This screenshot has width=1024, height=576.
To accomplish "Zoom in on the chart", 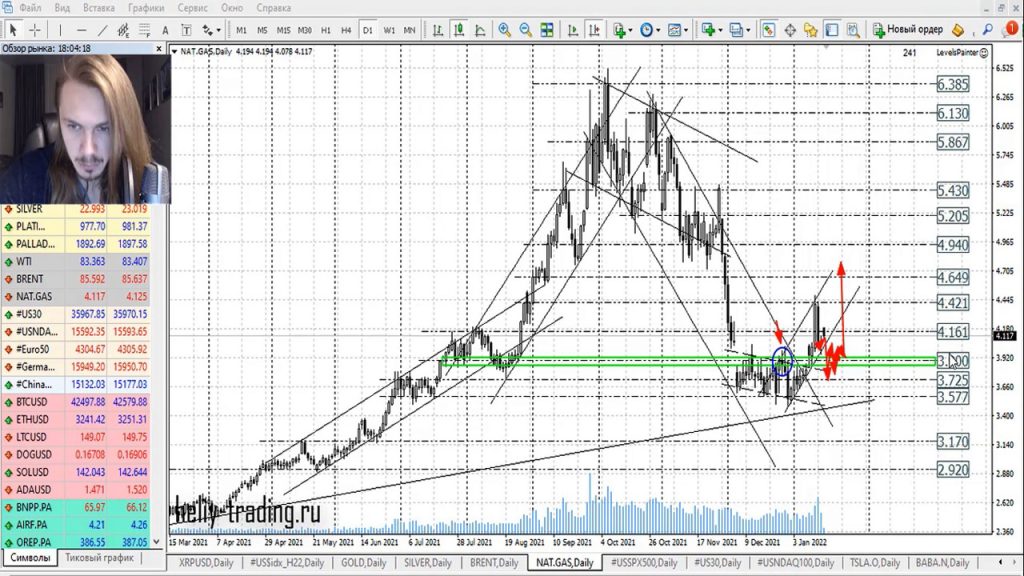I will tap(505, 30).
